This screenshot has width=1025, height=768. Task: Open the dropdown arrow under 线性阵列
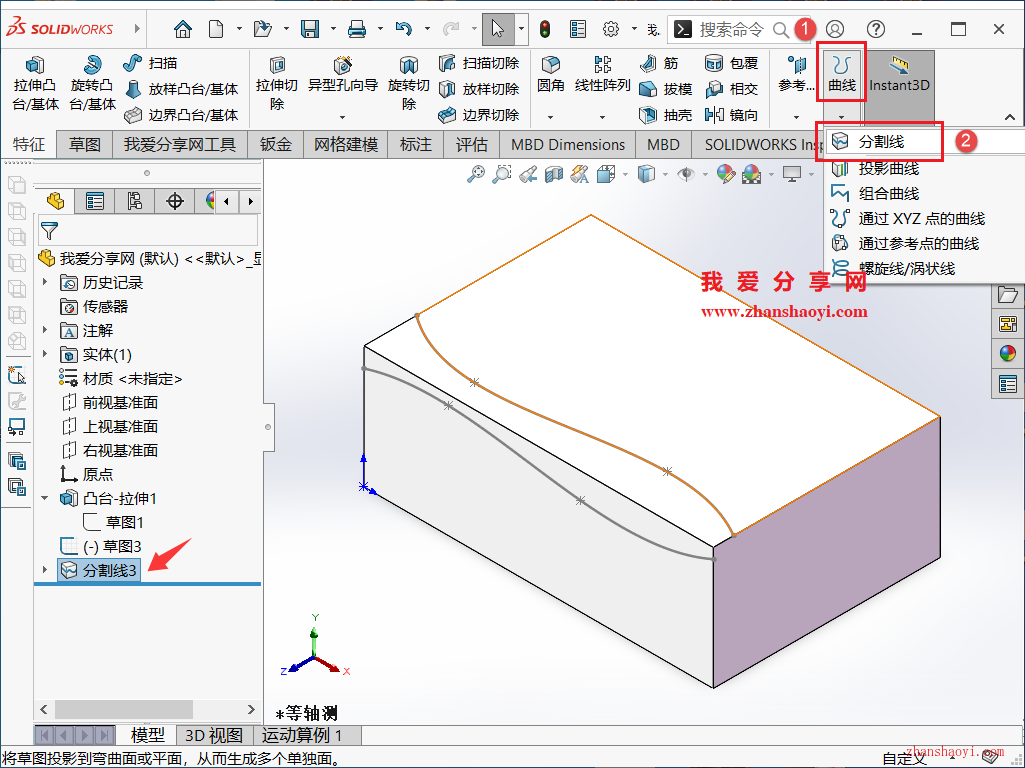point(602,117)
